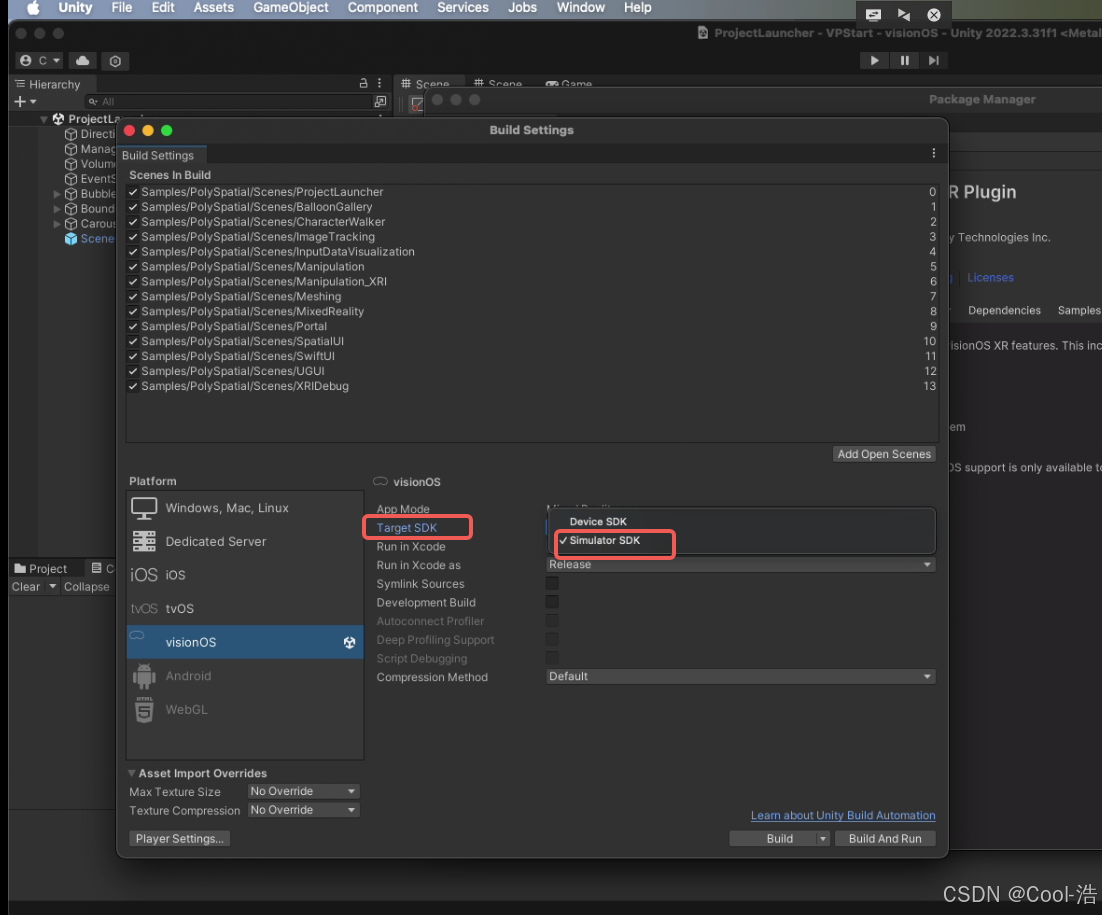Viewport: 1102px width, 915px height.
Task: Open the Window menu
Action: [581, 8]
